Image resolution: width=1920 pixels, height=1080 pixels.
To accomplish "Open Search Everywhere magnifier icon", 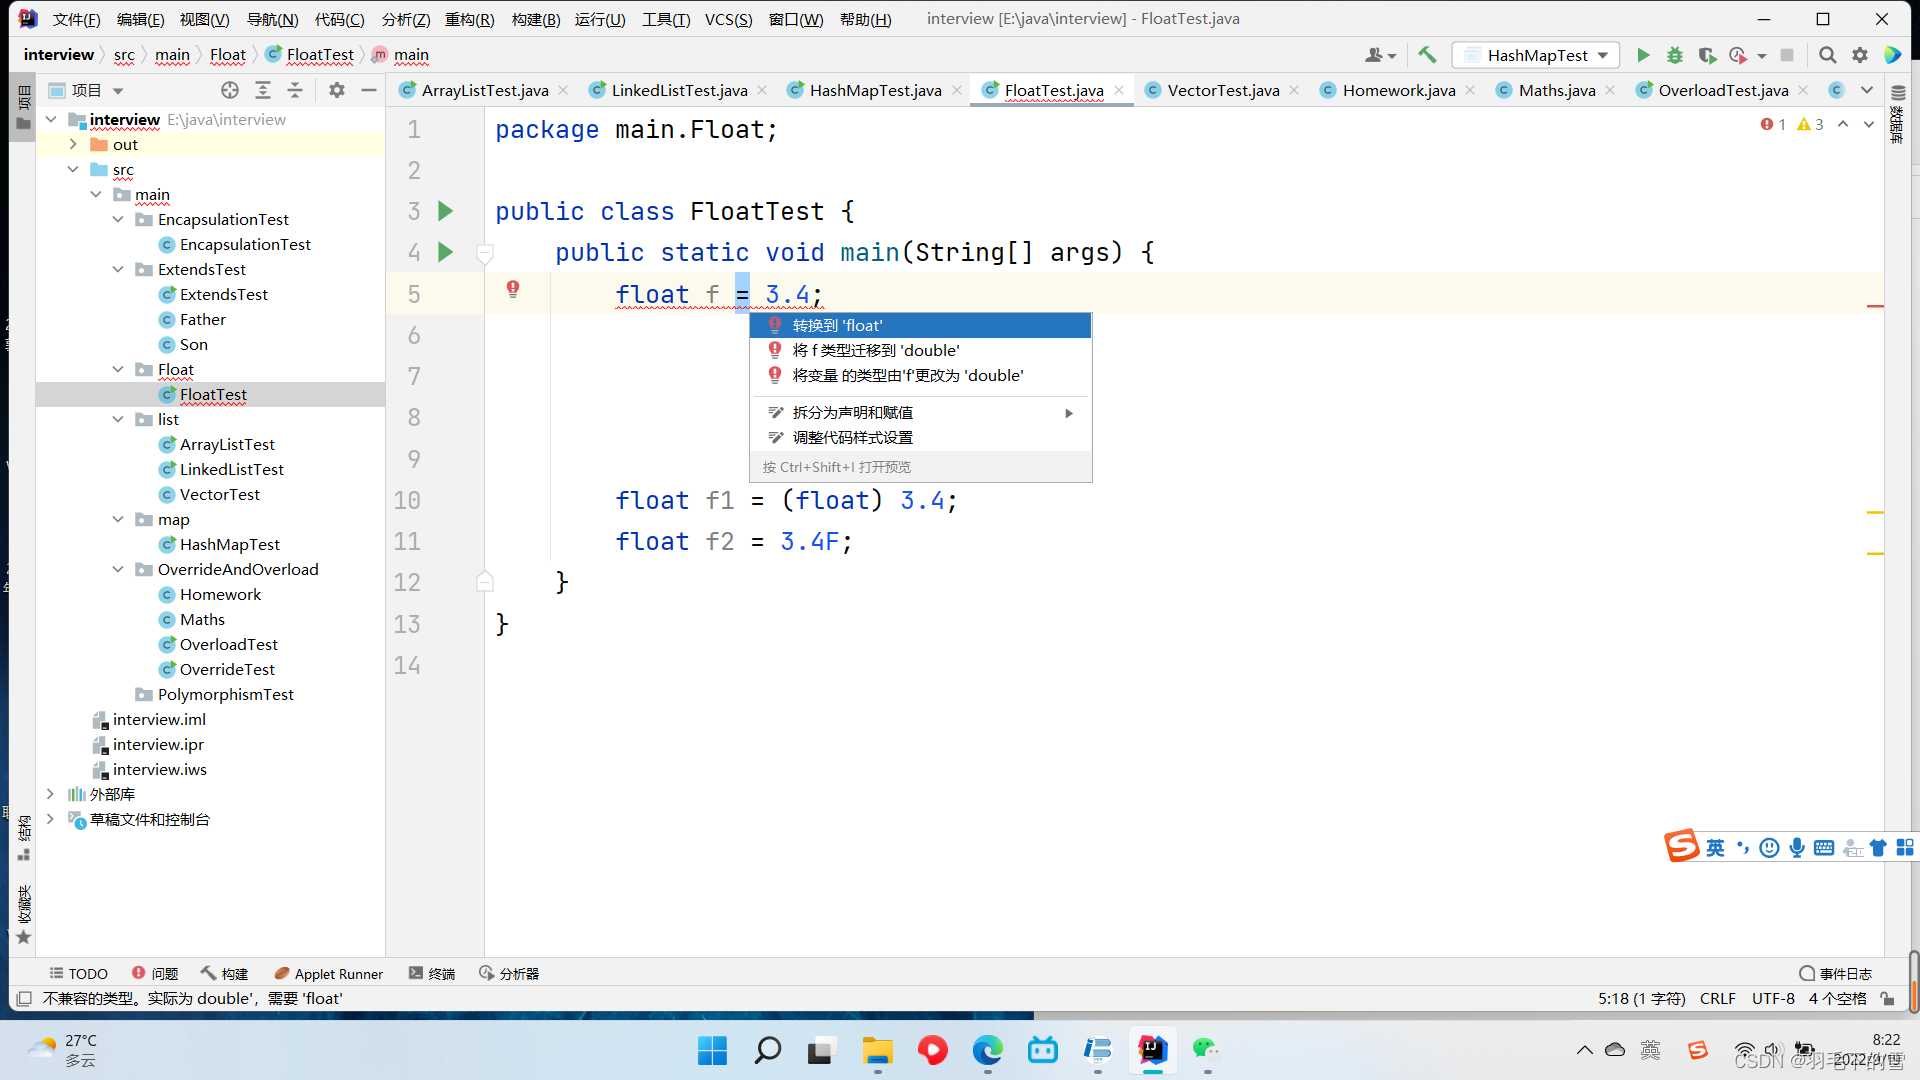I will click(x=1828, y=55).
